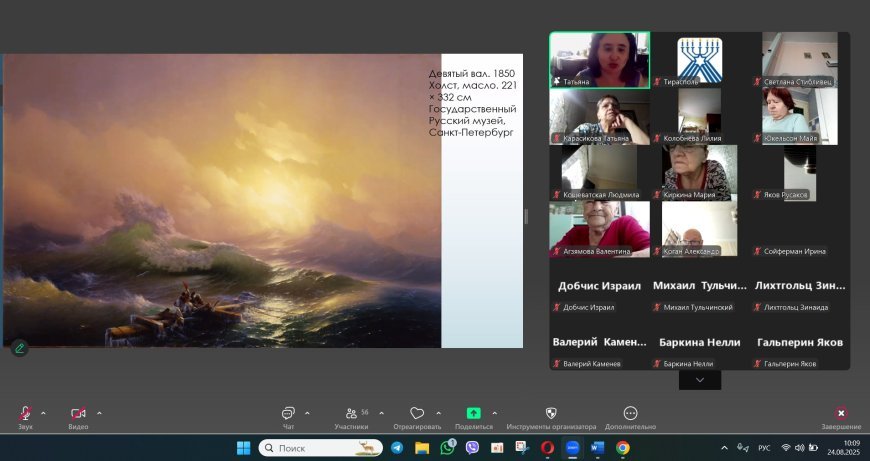Viewport: 870px width, 461px height.
Task: Click the panel divider handle beside slide
Action: click(x=526, y=216)
